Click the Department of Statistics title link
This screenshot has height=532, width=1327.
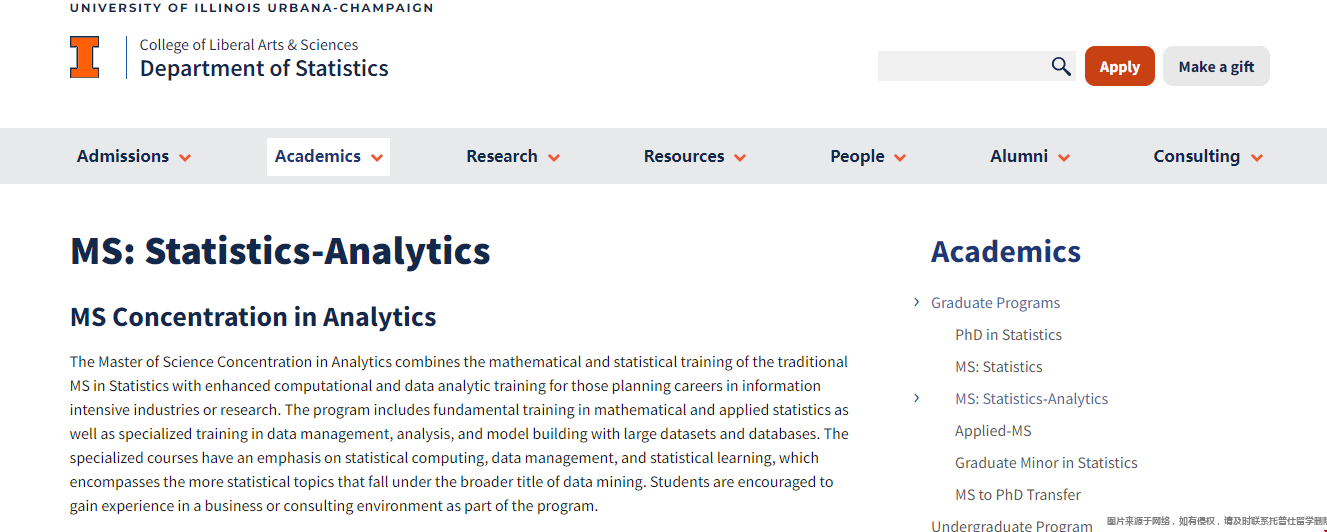point(264,68)
